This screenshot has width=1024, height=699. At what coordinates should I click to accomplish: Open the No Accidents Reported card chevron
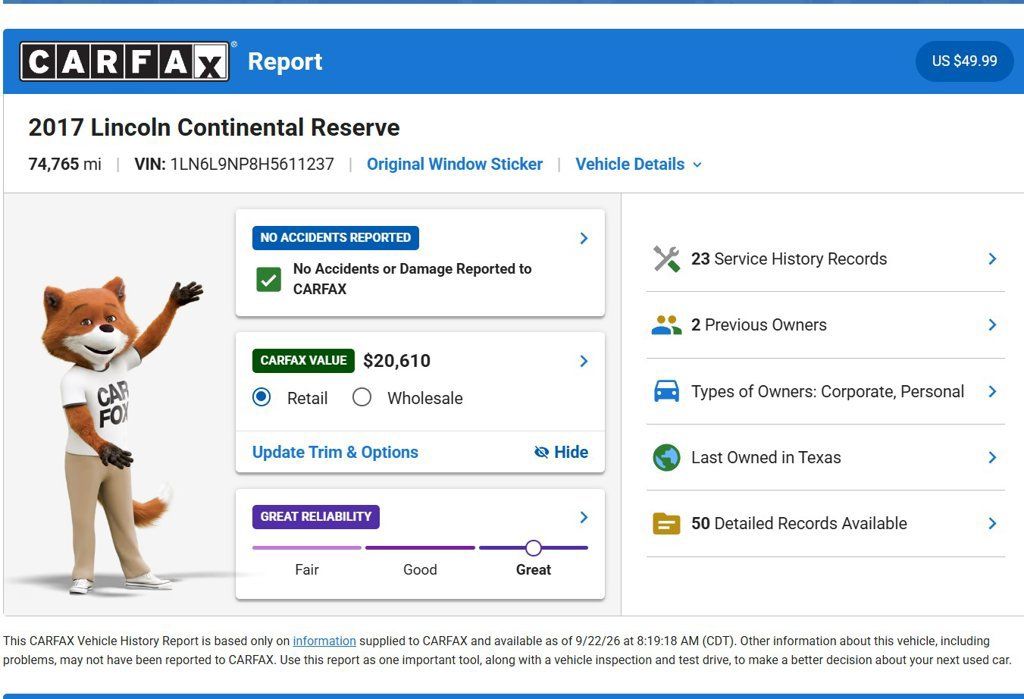point(584,238)
